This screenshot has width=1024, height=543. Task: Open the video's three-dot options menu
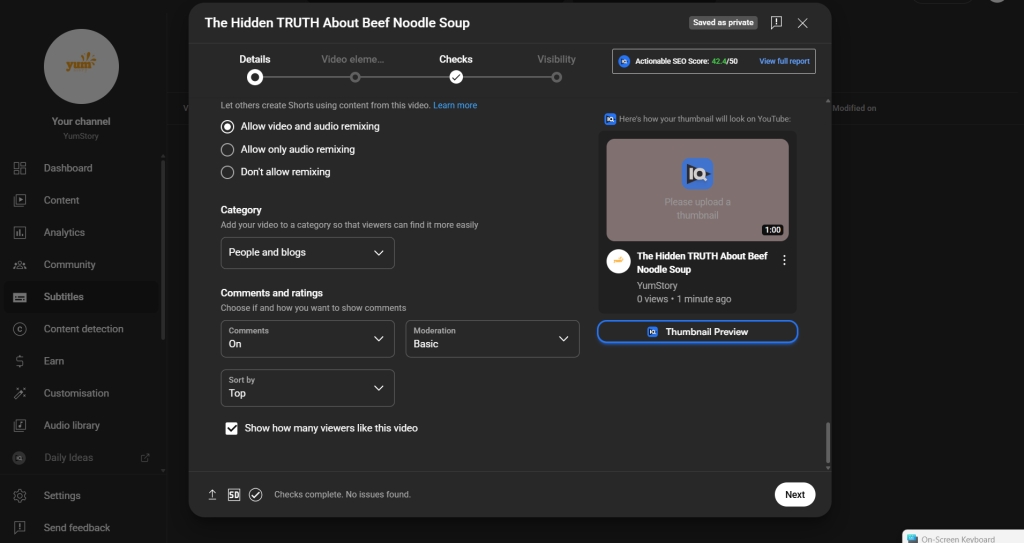point(784,260)
